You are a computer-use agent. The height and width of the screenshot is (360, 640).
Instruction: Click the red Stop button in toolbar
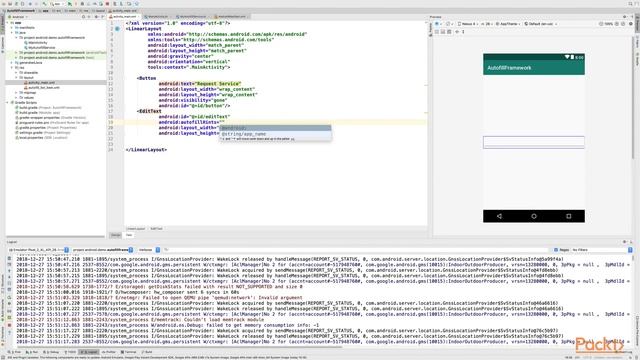[x=107, y=4]
